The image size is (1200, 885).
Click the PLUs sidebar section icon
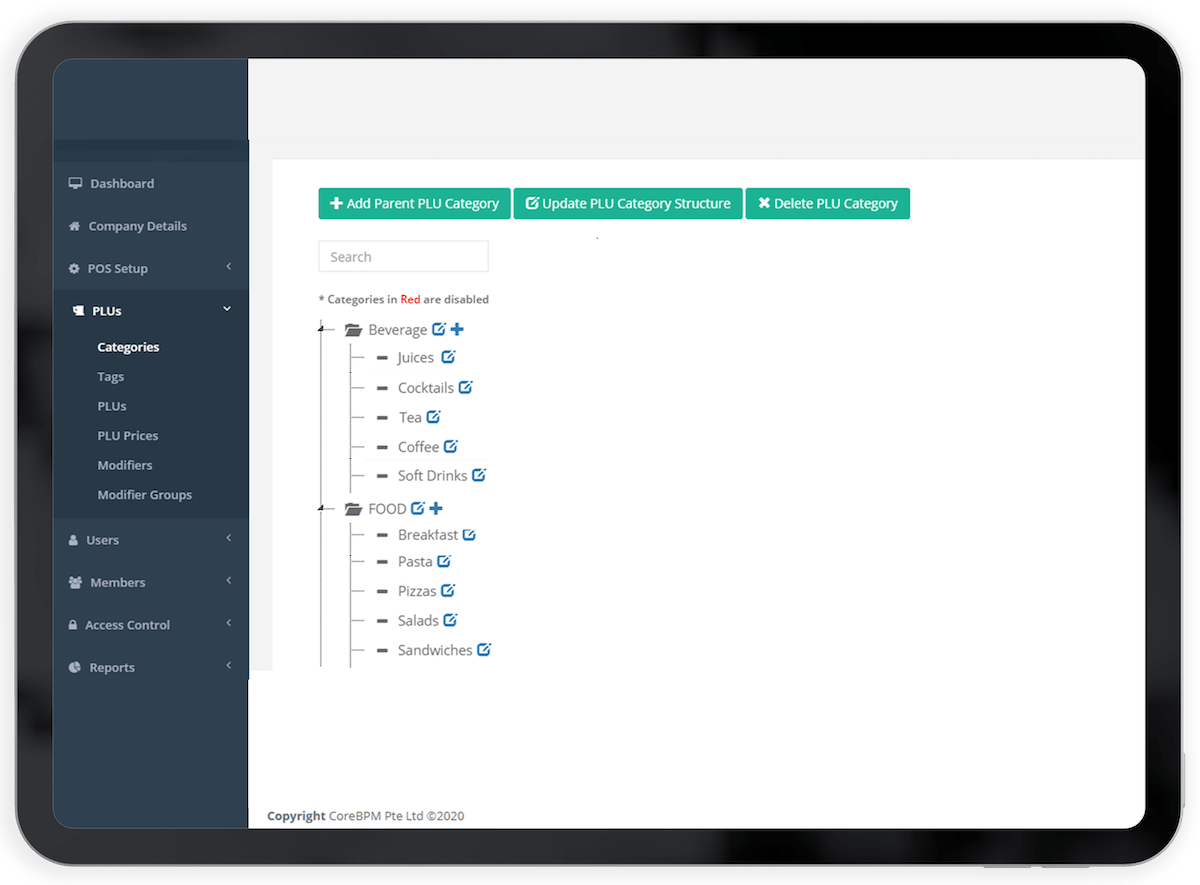pos(79,311)
